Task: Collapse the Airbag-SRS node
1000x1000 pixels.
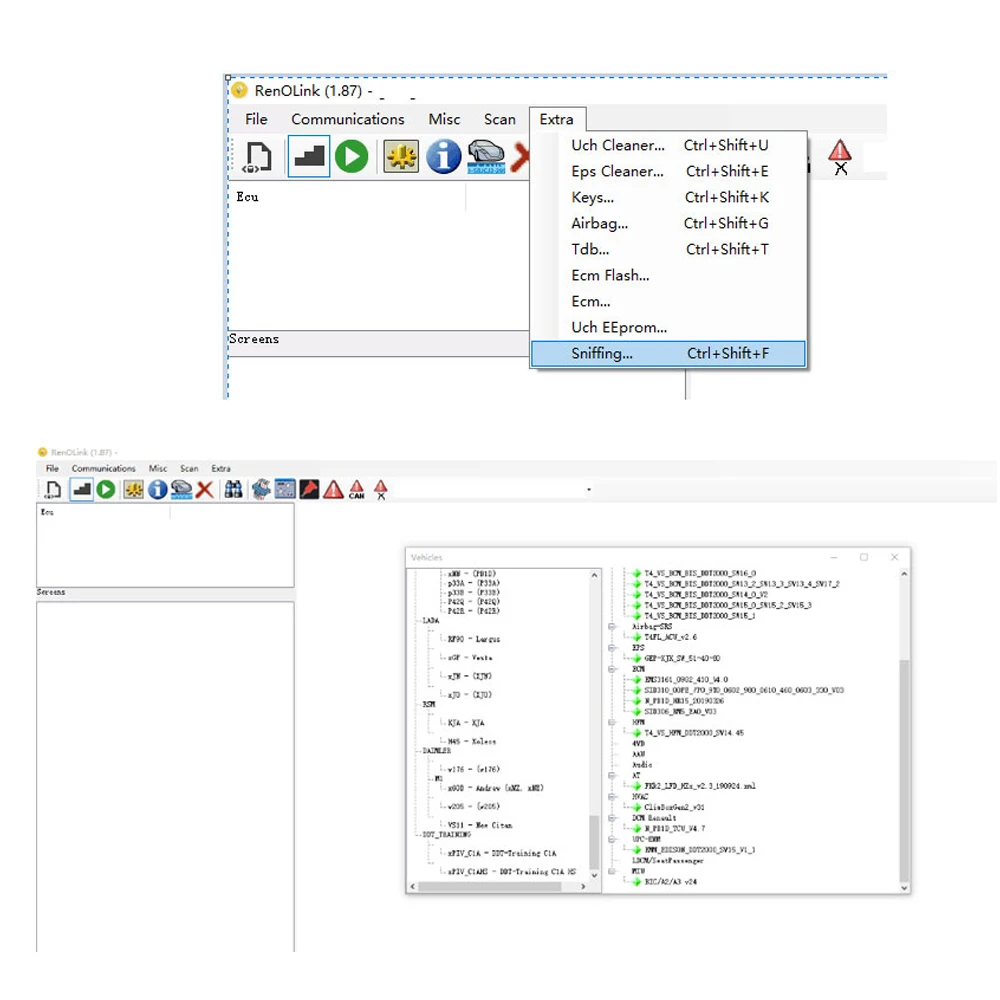Action: (x=612, y=627)
